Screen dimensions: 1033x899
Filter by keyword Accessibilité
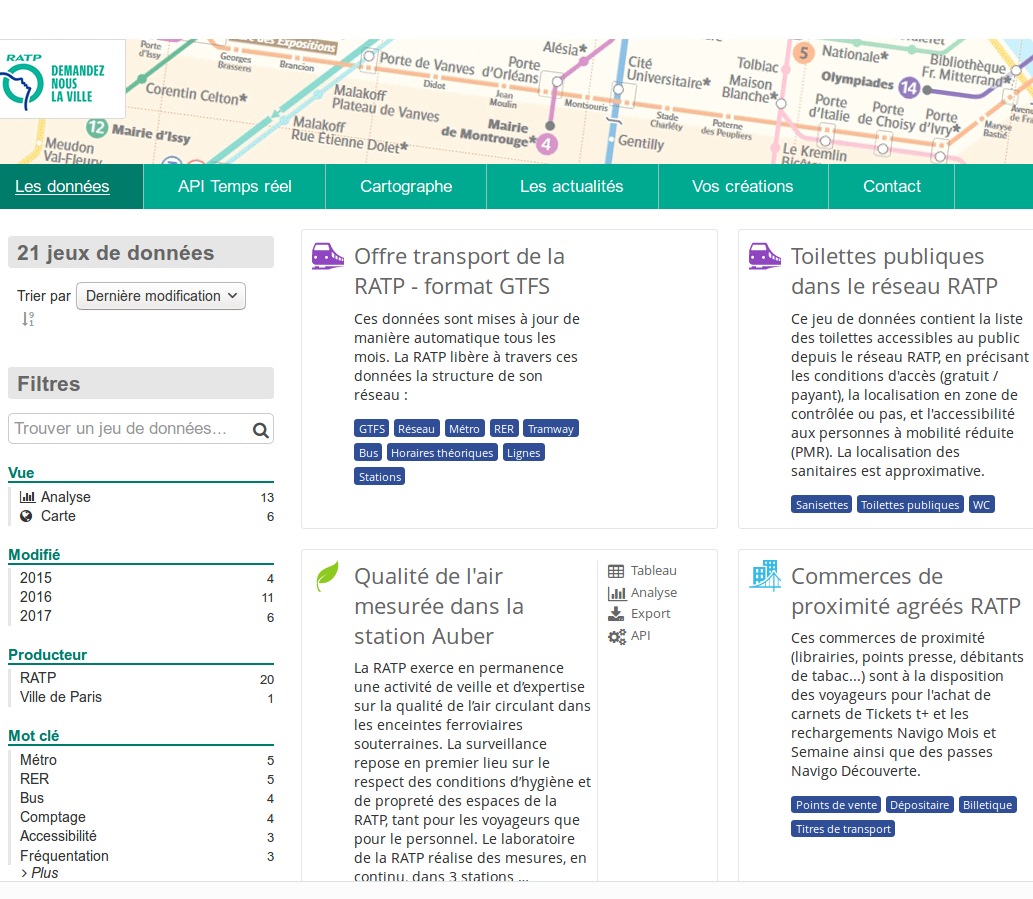147,836
